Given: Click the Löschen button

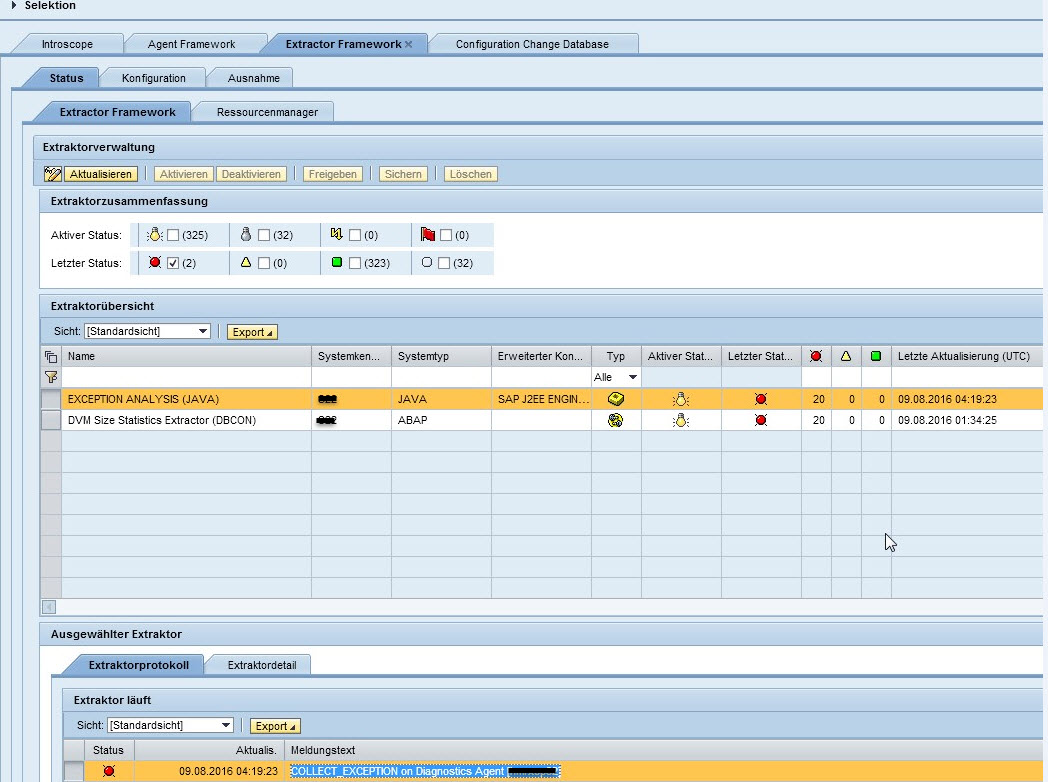Looking at the screenshot, I should tap(471, 174).
